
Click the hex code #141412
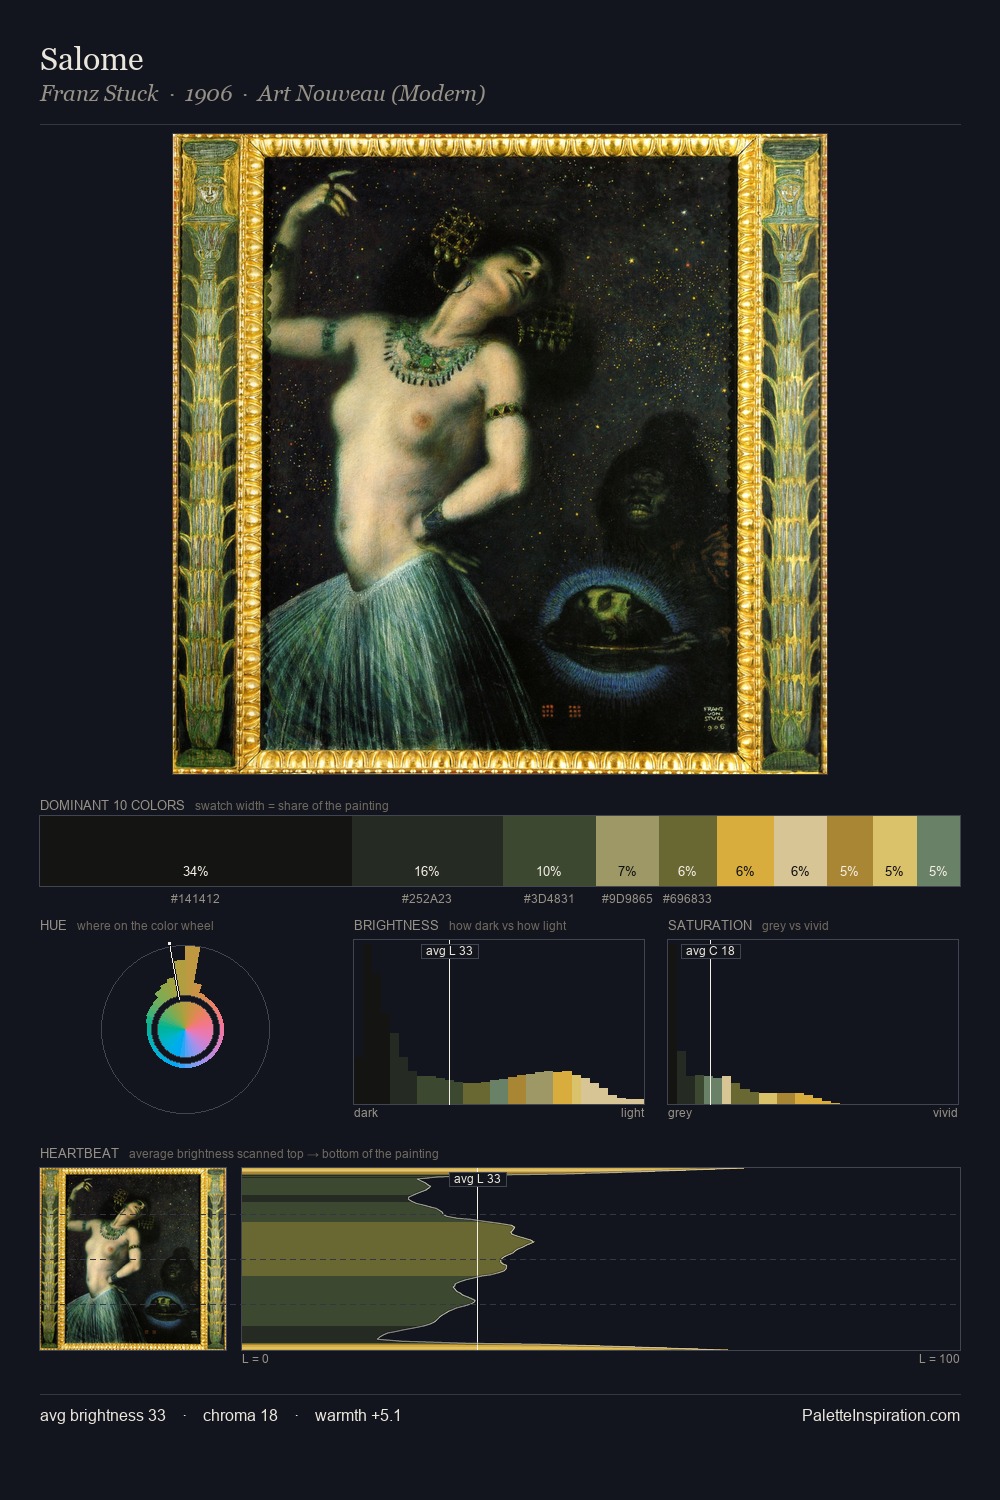pos(195,899)
